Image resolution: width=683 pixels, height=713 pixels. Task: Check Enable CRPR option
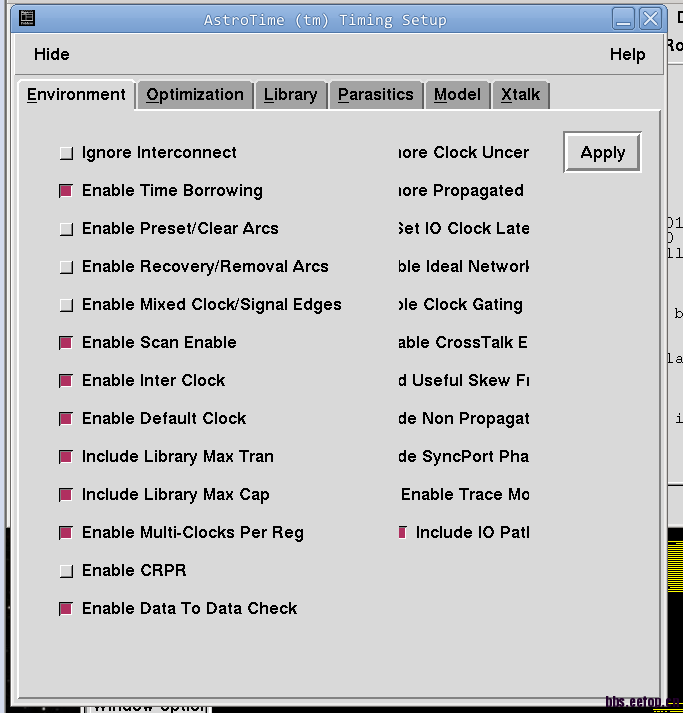pyautogui.click(x=66, y=570)
